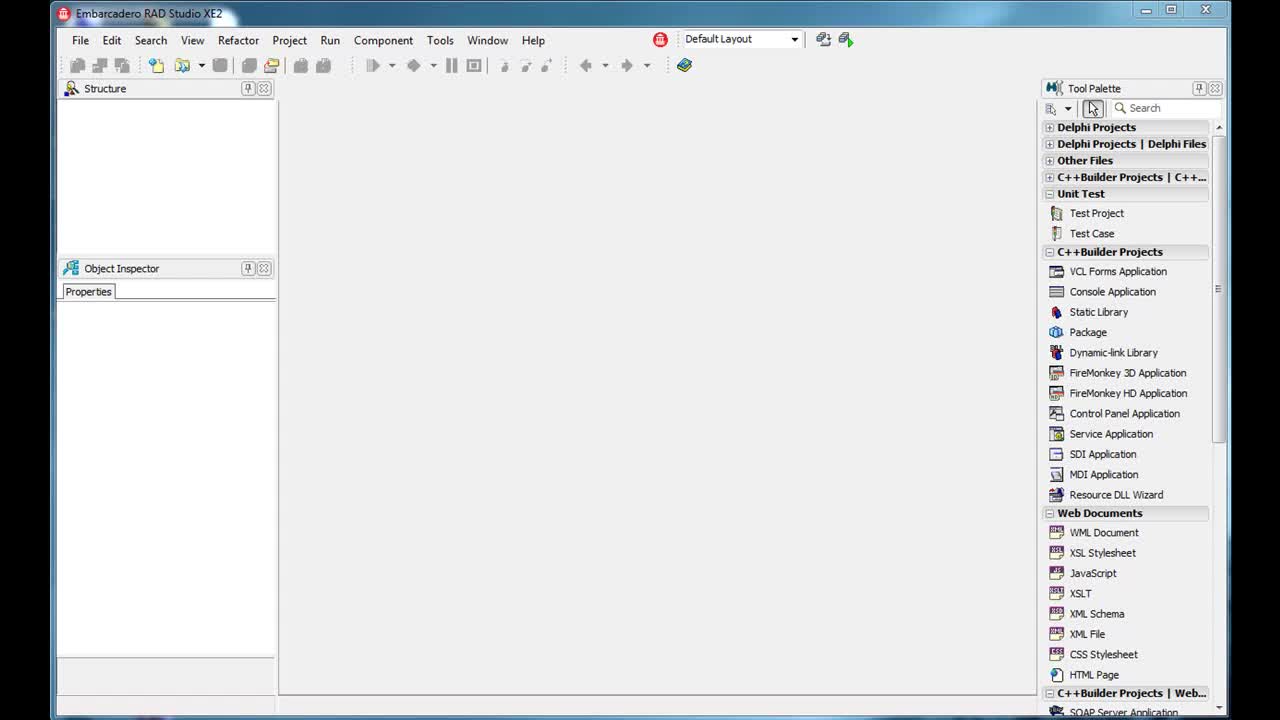This screenshot has width=1280, height=720.
Task: Open the Tools menu
Action: 440,40
